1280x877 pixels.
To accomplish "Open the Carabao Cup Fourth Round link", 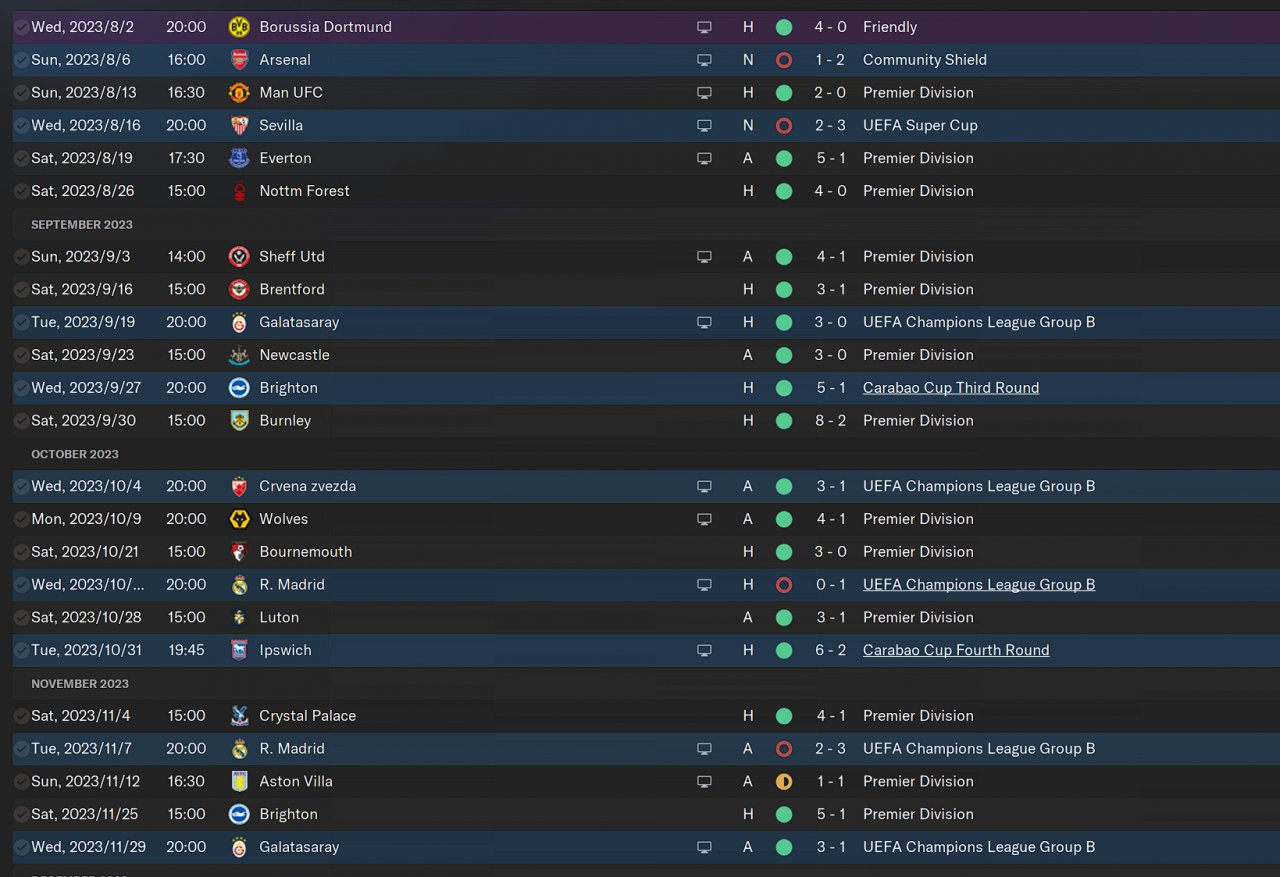I will (x=955, y=650).
